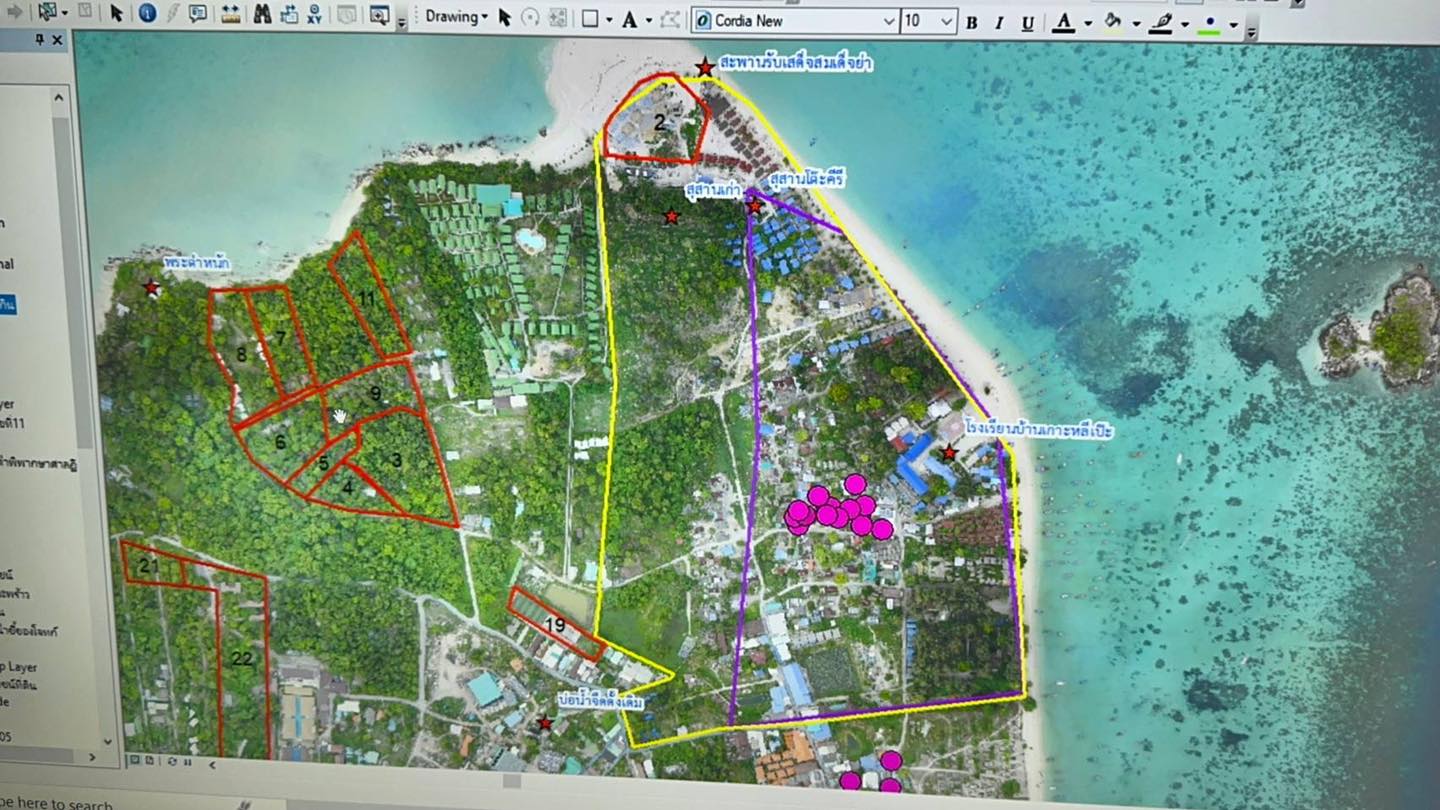Open the Drawing menu
Viewport: 1440px width, 810px height.
tap(456, 17)
